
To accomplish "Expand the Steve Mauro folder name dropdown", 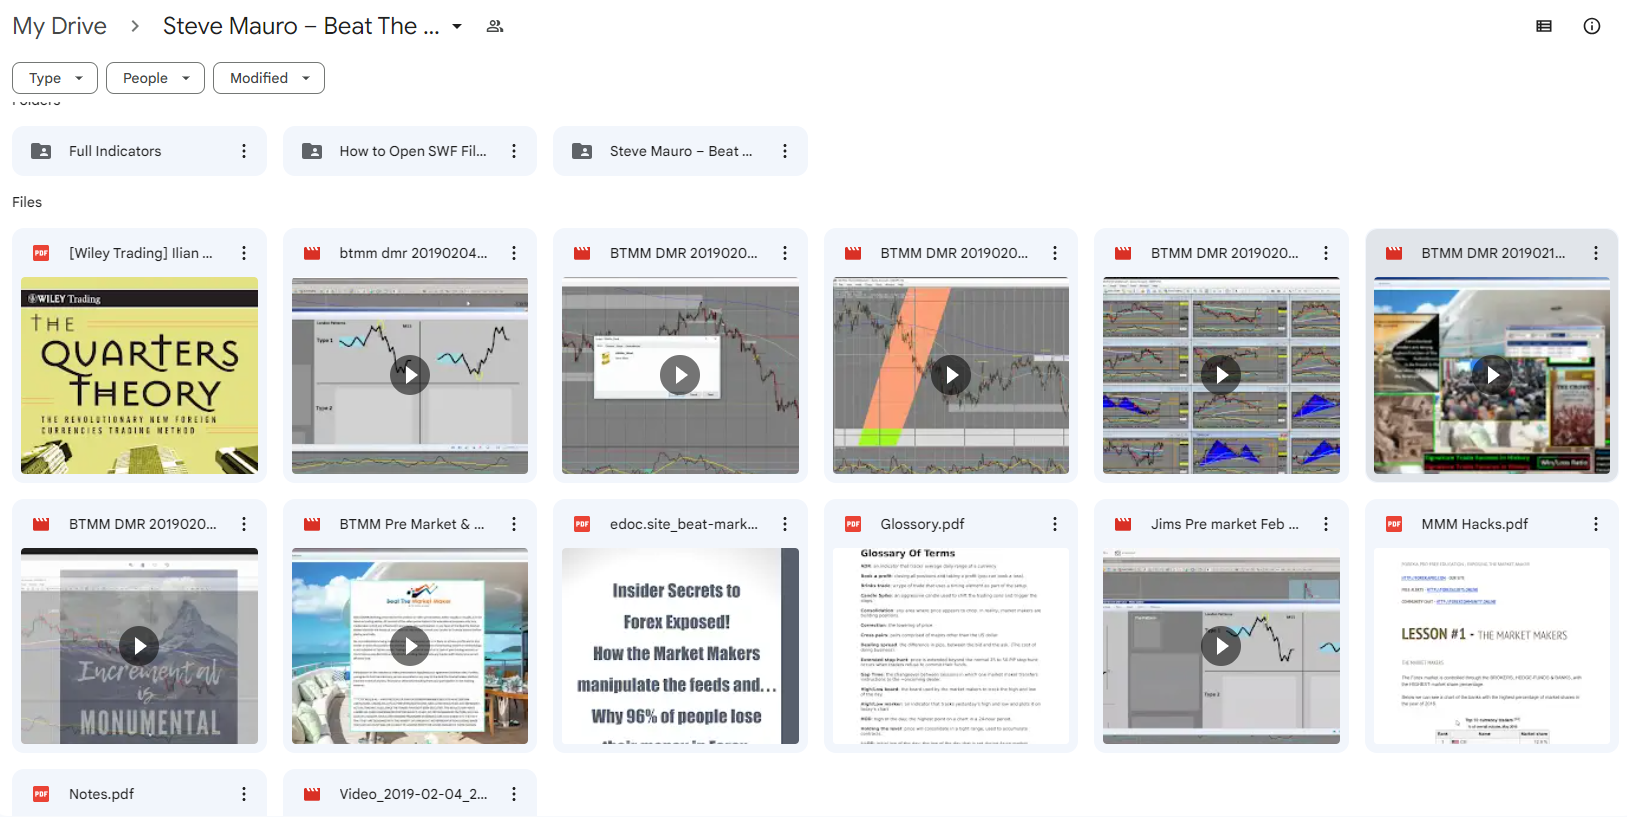I will [x=457, y=26].
